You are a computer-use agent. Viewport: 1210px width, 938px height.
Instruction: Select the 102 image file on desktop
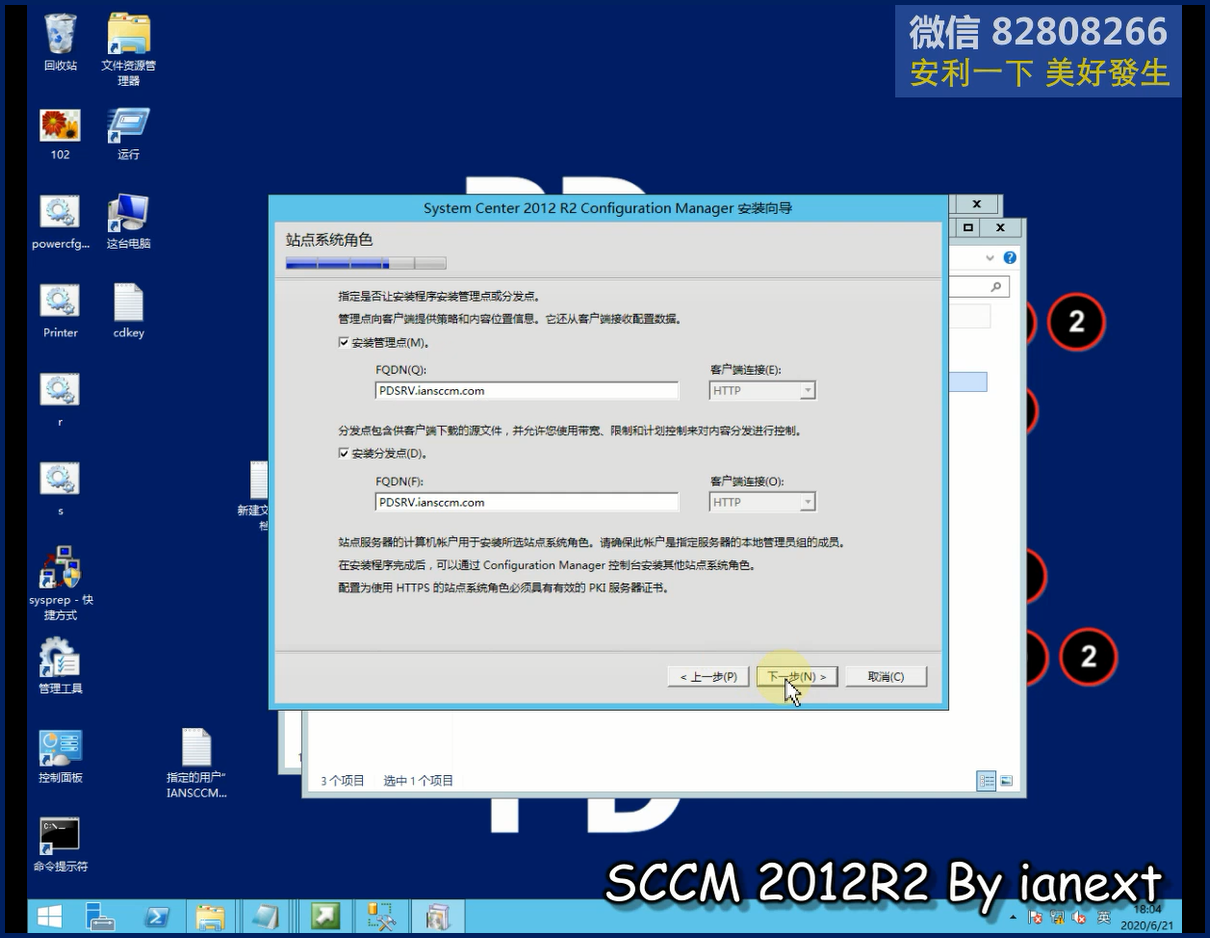[x=60, y=134]
